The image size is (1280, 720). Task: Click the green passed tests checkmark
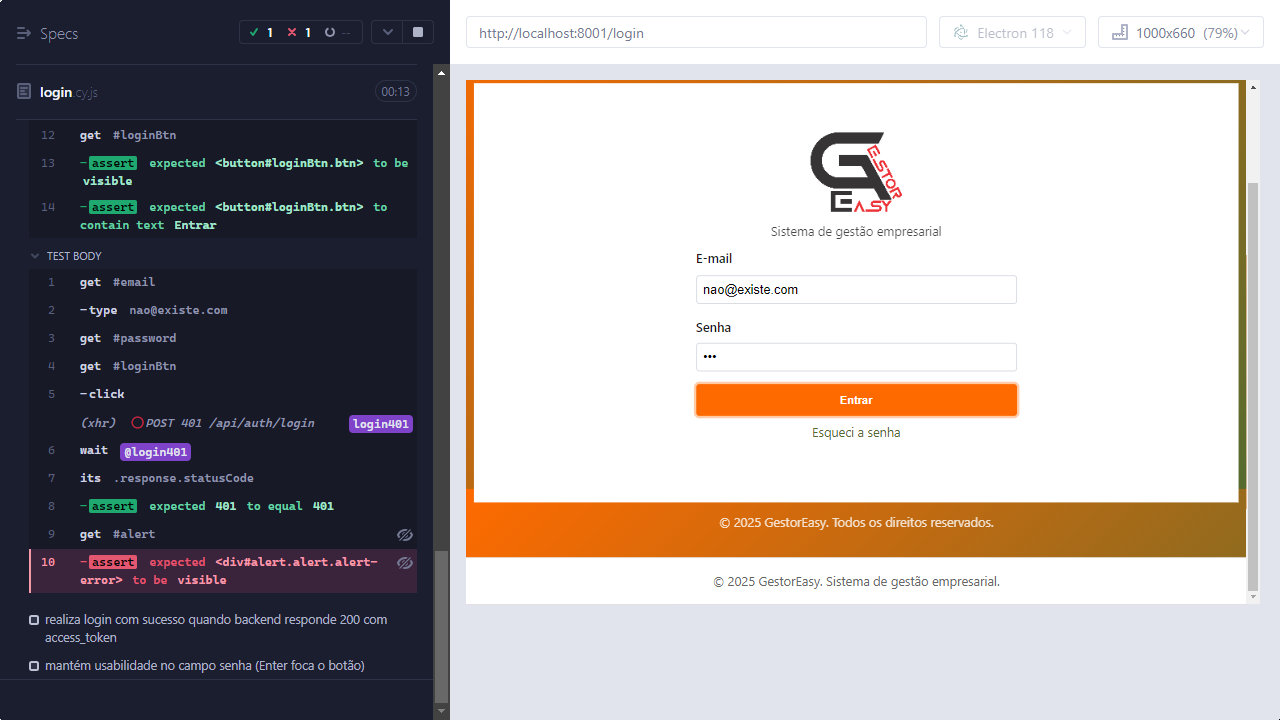[256, 33]
